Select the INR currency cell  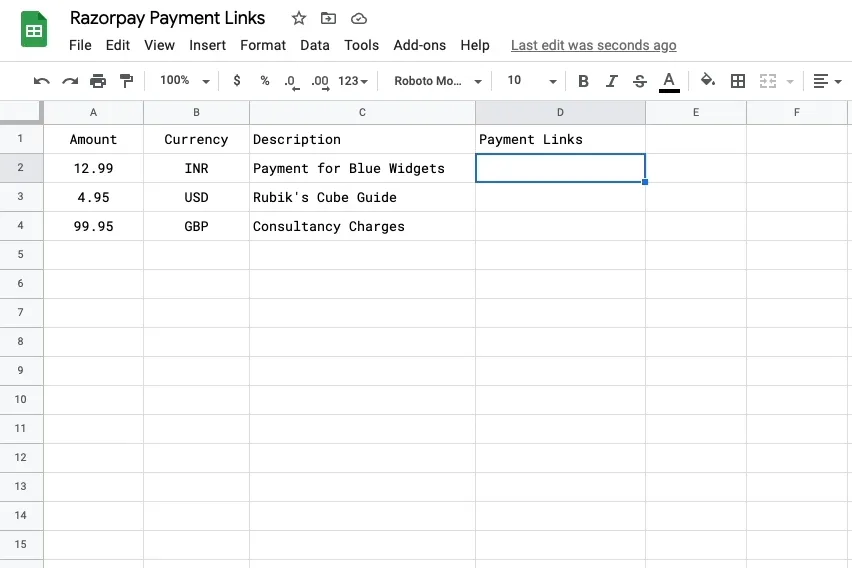click(196, 168)
